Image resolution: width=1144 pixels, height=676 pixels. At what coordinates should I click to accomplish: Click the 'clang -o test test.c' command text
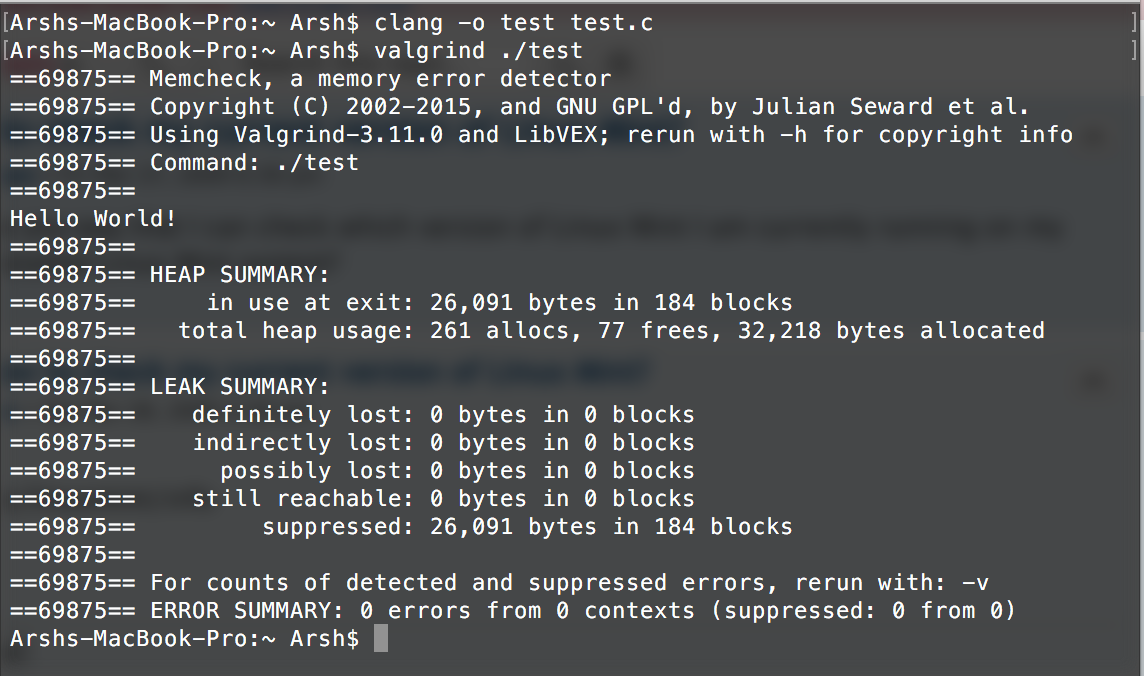click(514, 23)
